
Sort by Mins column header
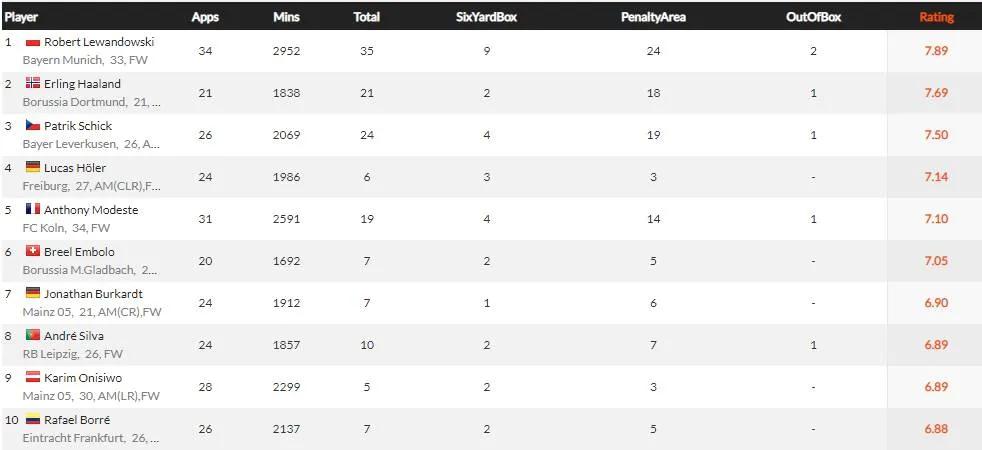[286, 17]
